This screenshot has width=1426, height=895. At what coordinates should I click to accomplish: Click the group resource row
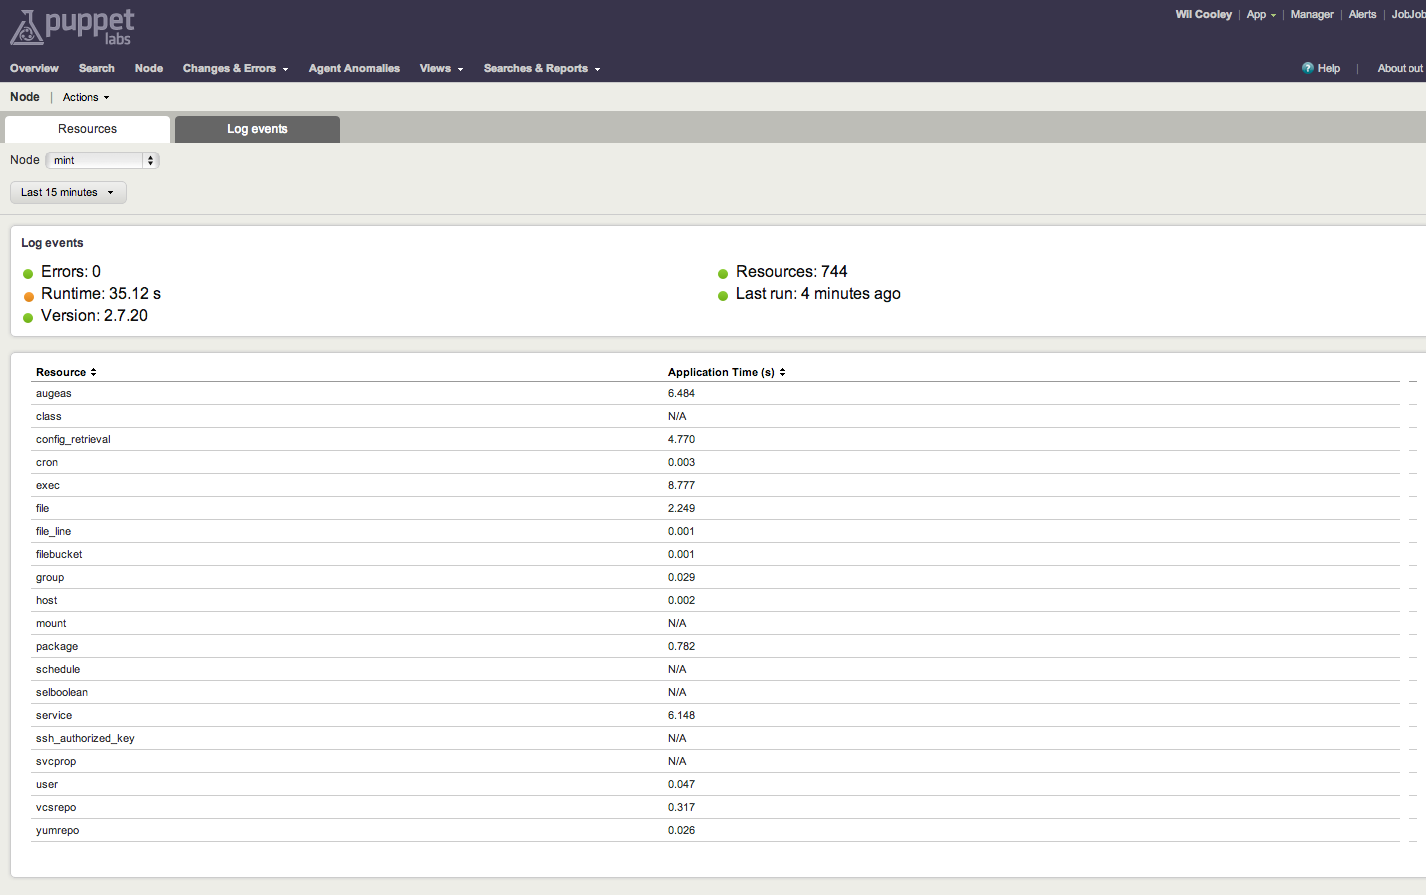tap(715, 577)
